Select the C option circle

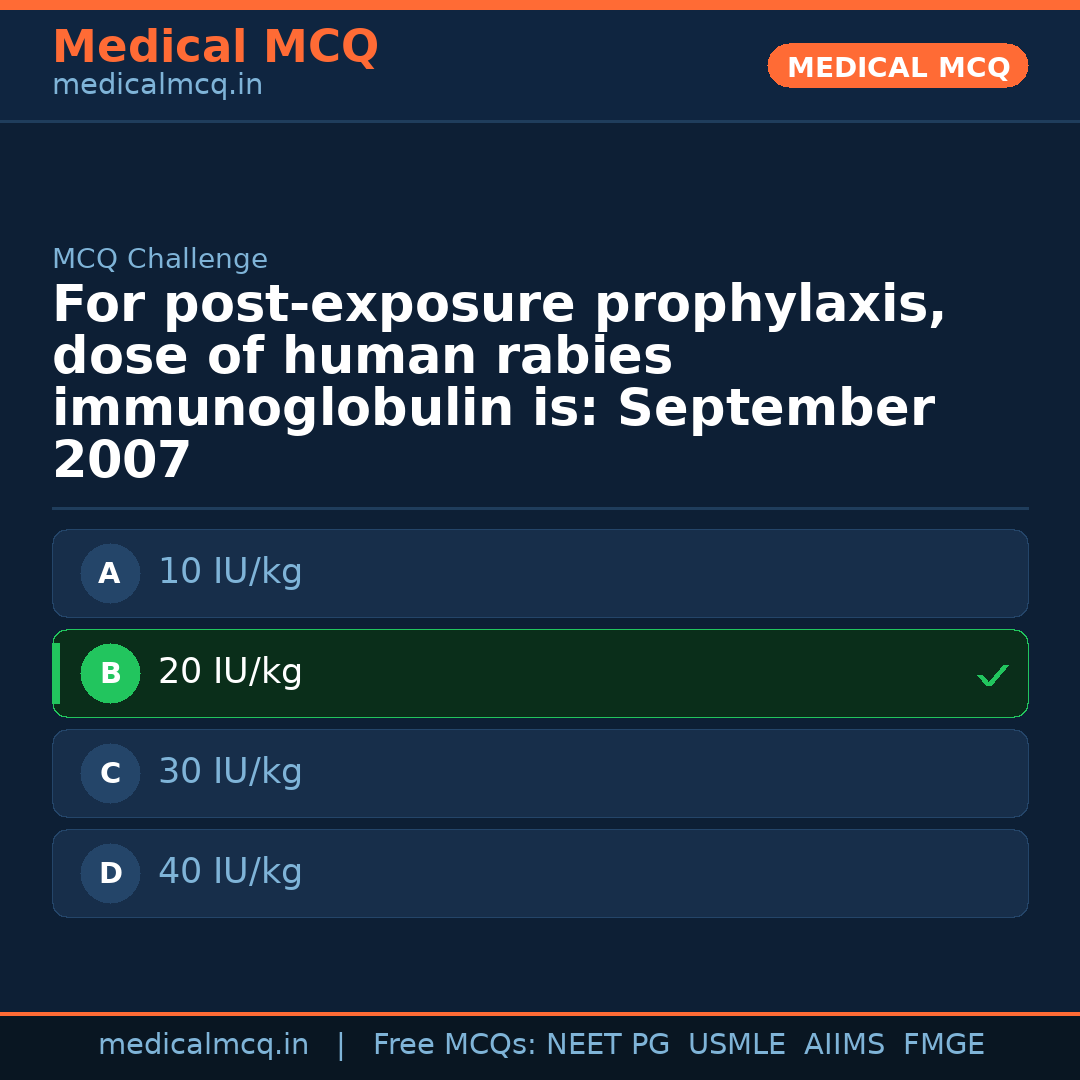[x=110, y=774]
